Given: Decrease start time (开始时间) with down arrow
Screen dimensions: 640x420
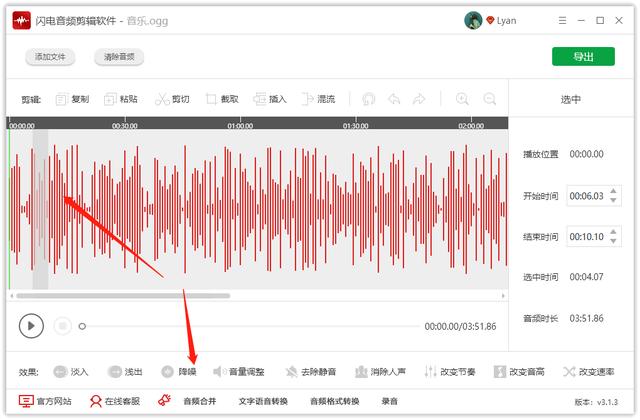Looking at the screenshot, I should point(613,200).
